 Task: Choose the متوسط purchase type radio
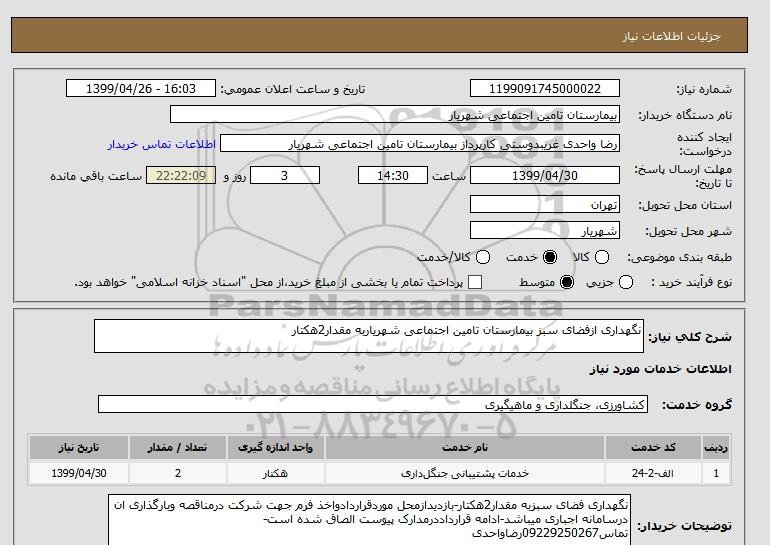[x=567, y=282]
